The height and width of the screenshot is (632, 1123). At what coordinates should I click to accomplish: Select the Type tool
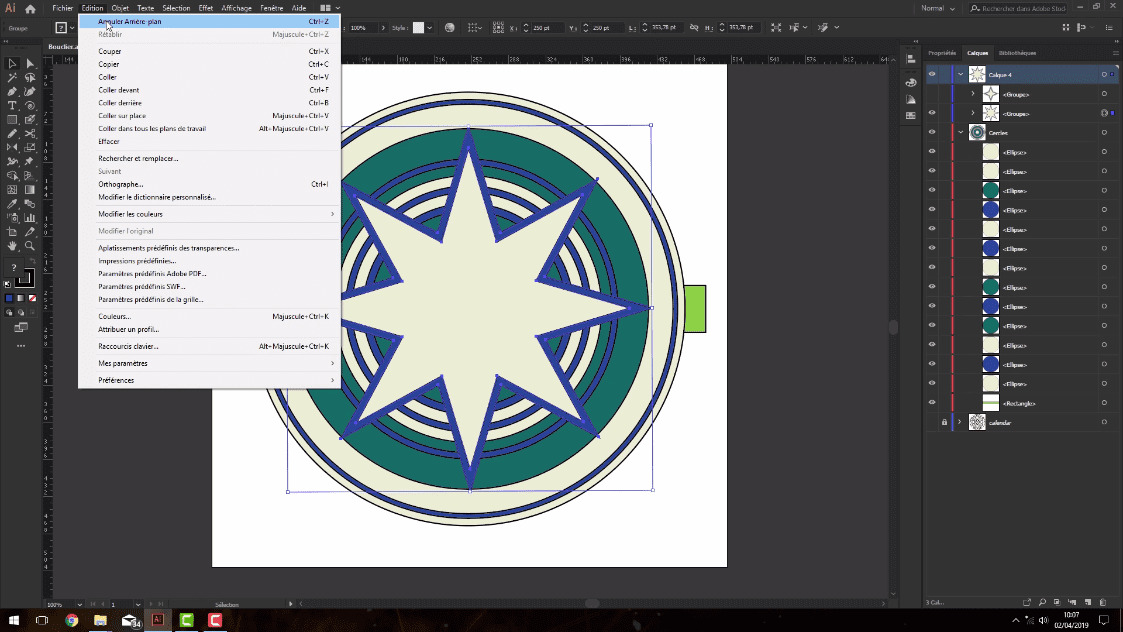(13, 104)
